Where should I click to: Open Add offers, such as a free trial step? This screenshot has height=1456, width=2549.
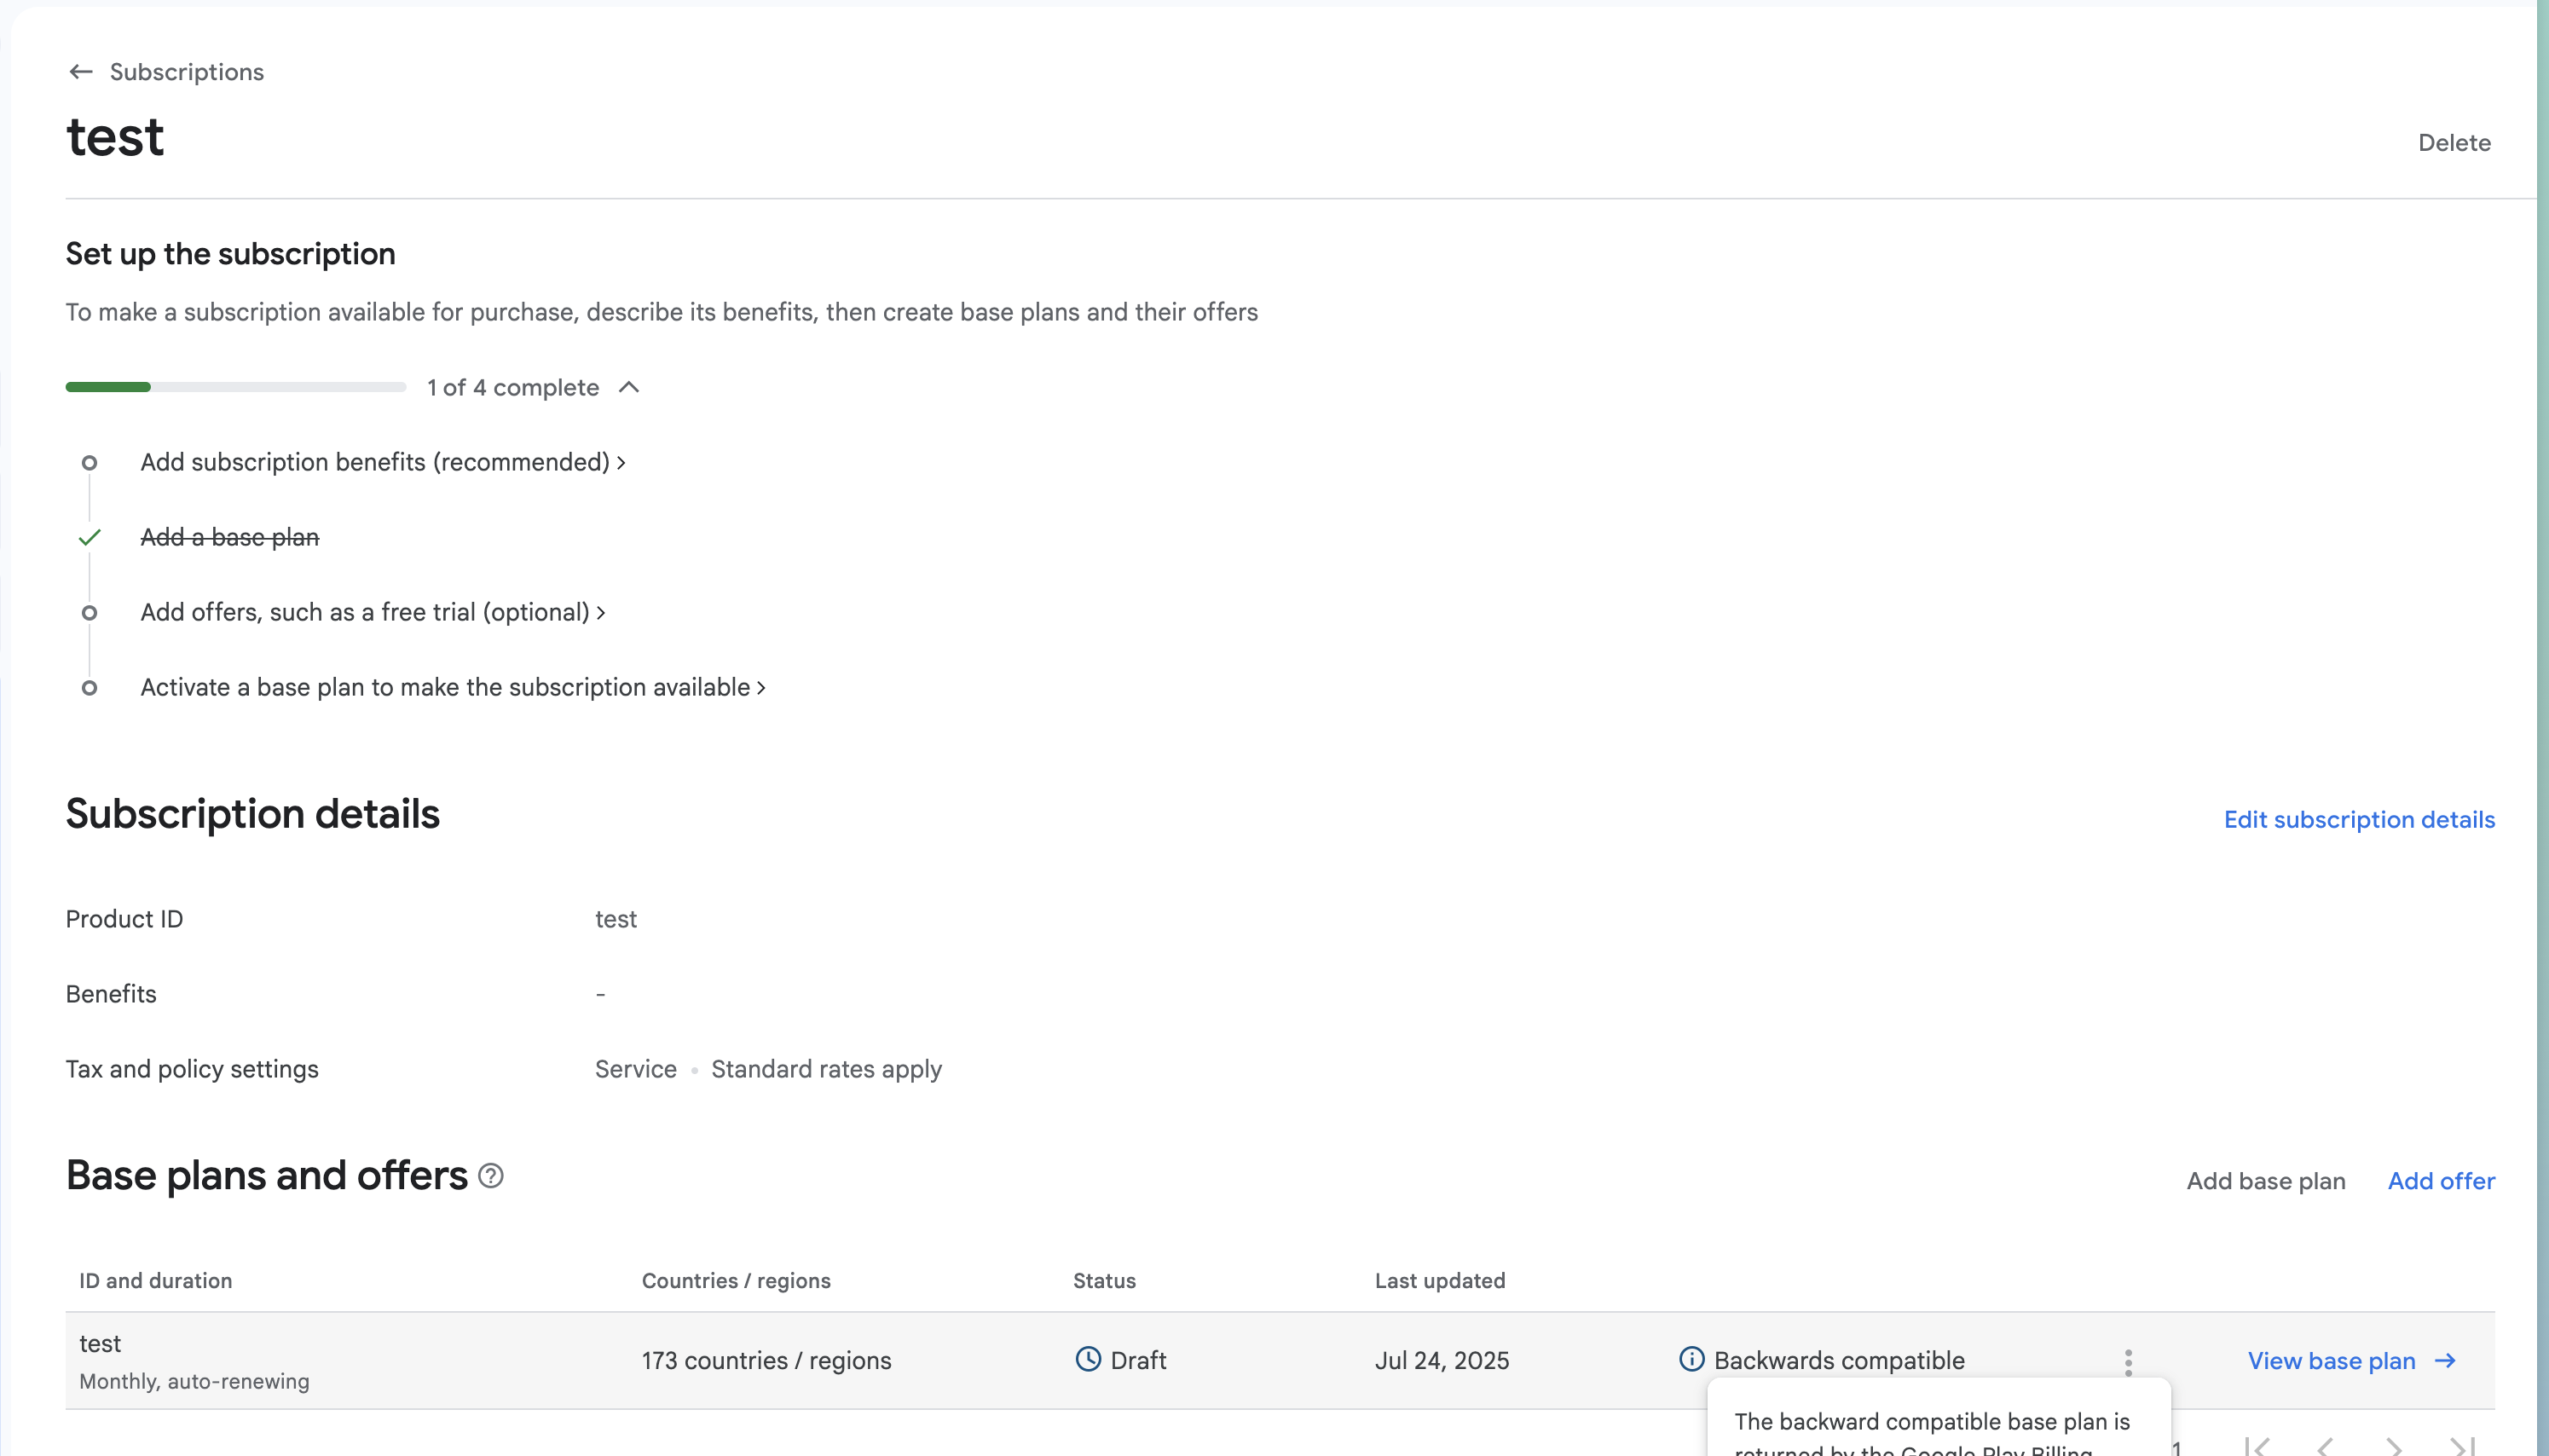coord(373,612)
